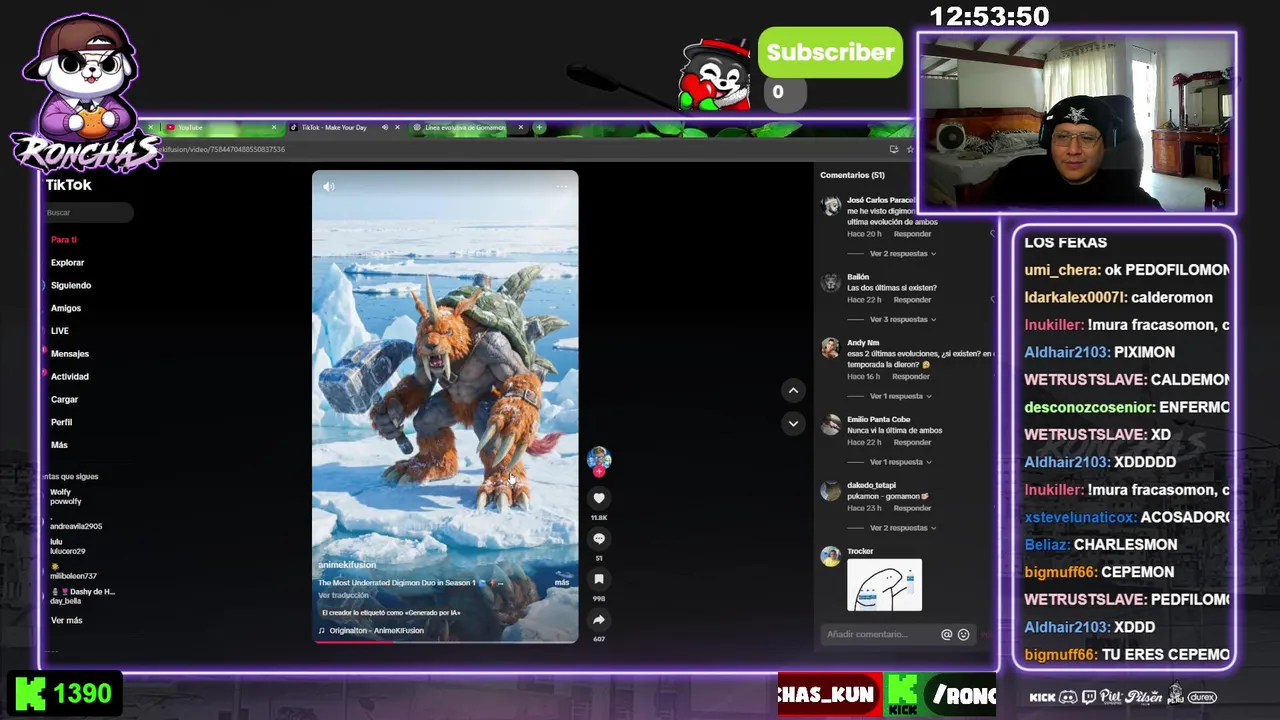The width and height of the screenshot is (1280, 720).
Task: Open emoji picker in comment box
Action: pyautogui.click(x=964, y=634)
